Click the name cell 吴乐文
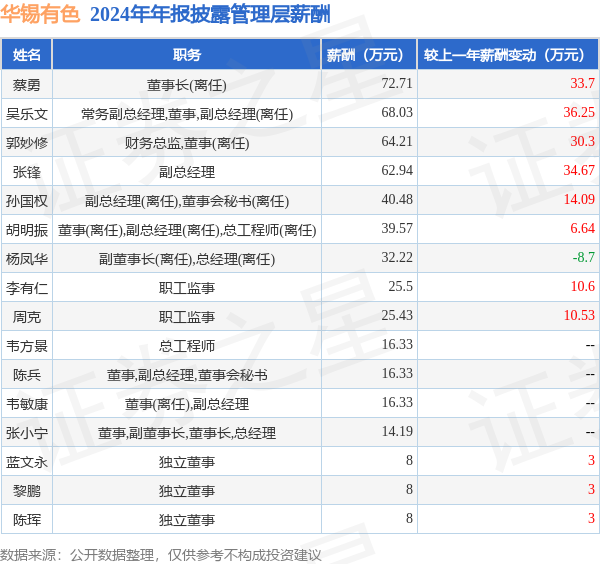 pyautogui.click(x=26, y=114)
